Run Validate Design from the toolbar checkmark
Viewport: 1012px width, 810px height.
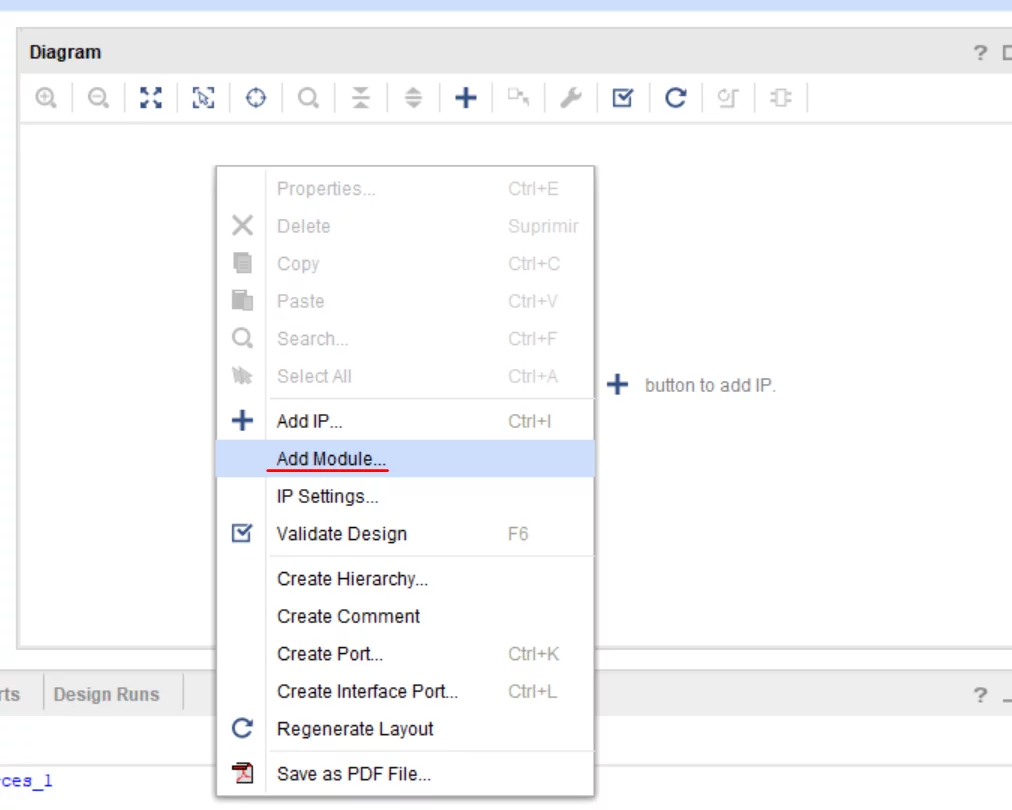tap(622, 97)
